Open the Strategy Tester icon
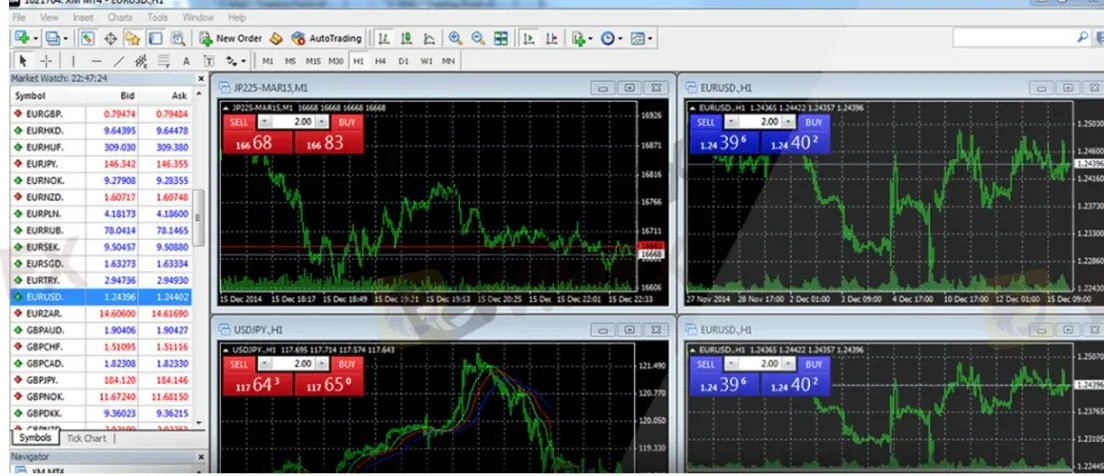This screenshot has height=476, width=1104. 177,38
